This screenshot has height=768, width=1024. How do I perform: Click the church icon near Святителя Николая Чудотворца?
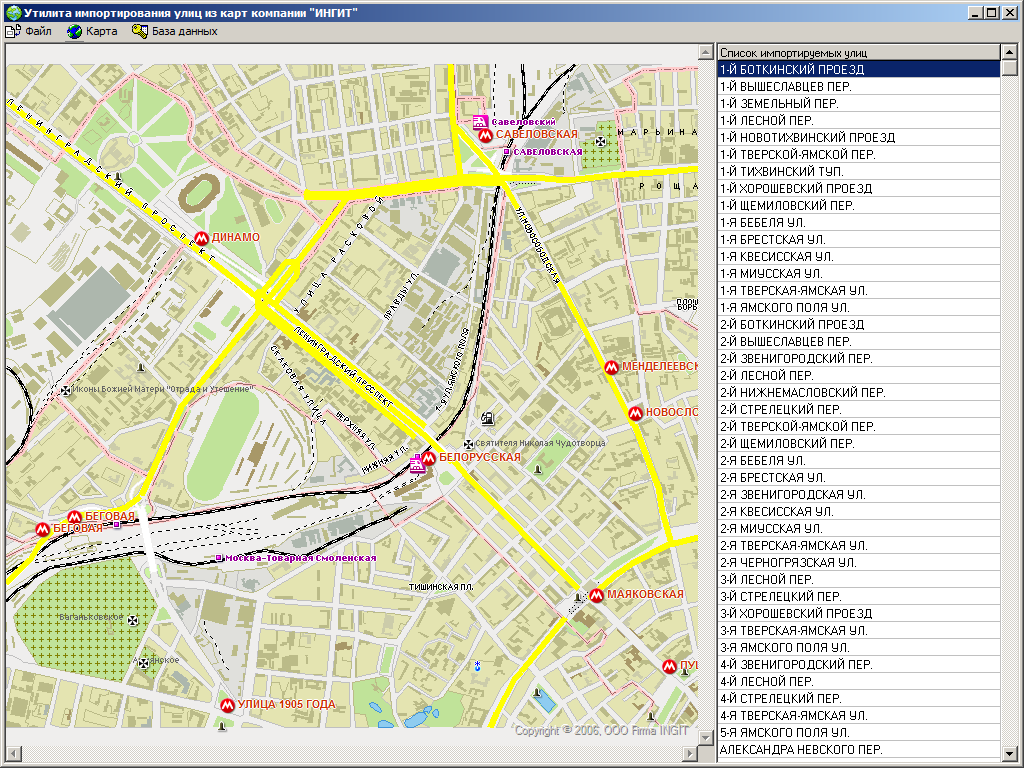click(467, 443)
